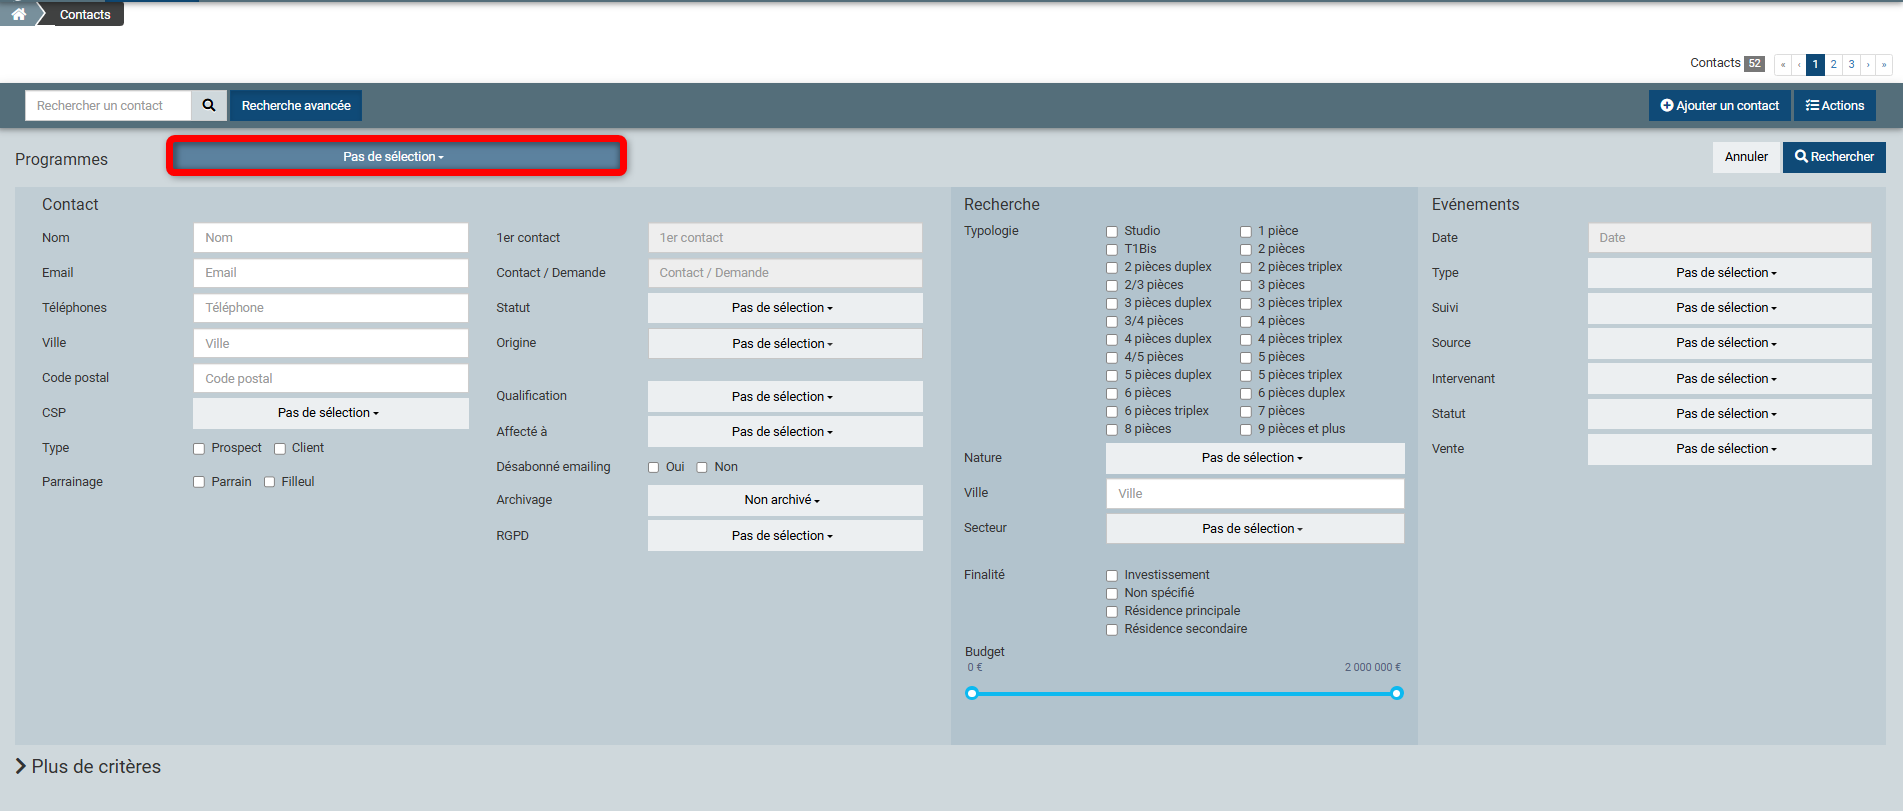Go to the previous contacts page arrow

tap(1799, 64)
